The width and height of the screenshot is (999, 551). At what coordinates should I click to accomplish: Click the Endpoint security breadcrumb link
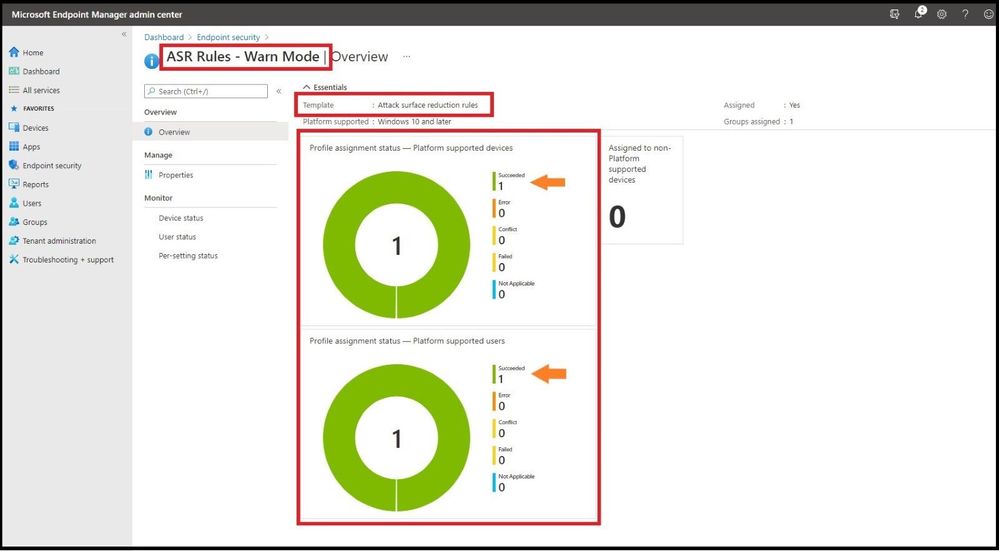[x=228, y=38]
